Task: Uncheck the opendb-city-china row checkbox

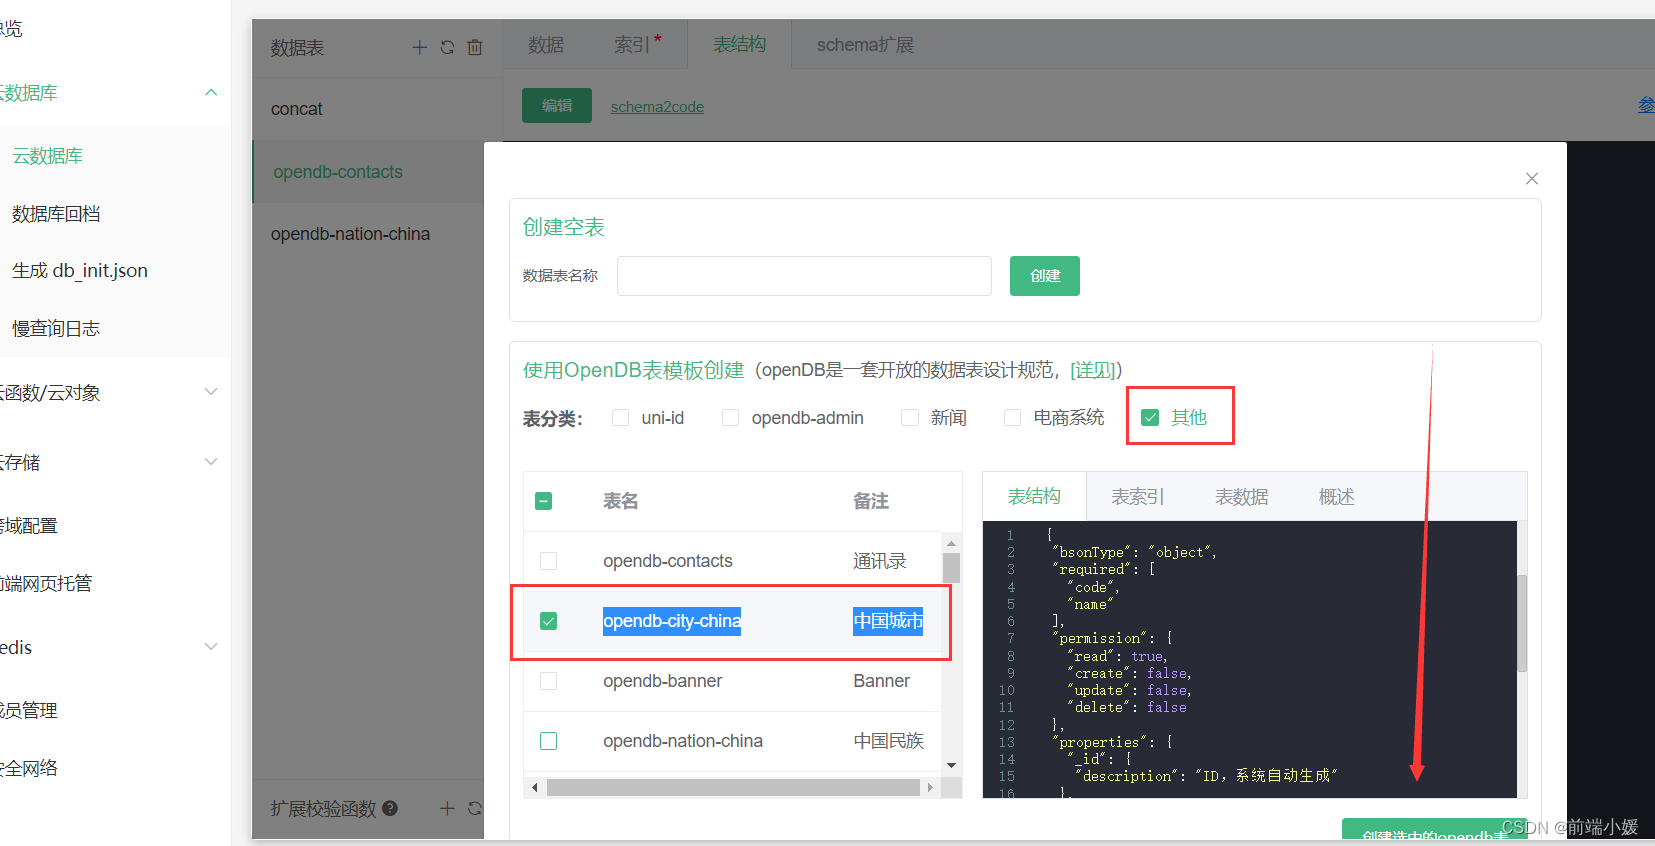Action: 548,621
